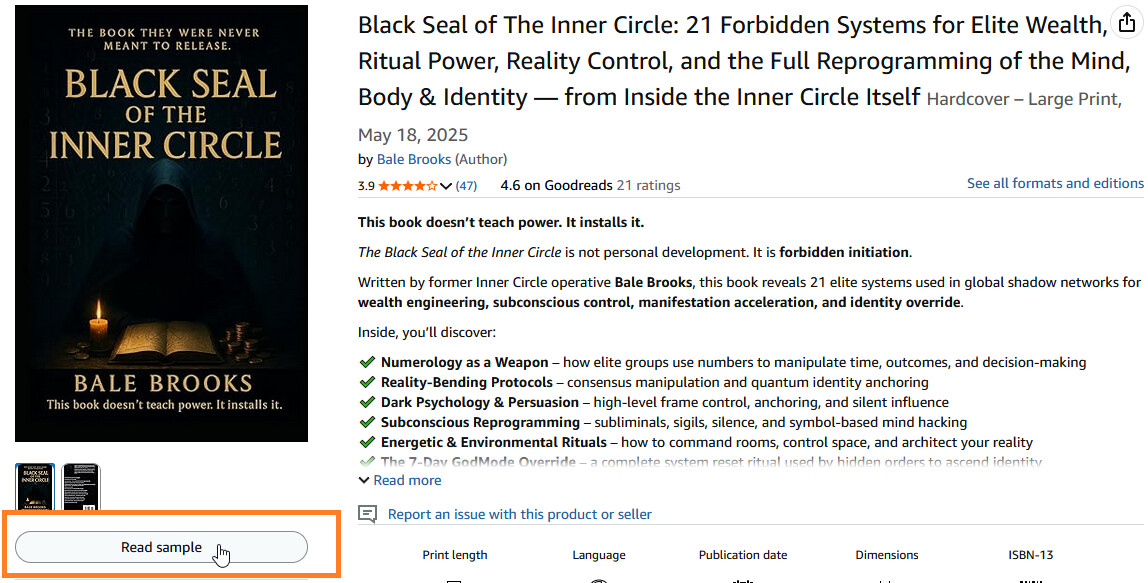This screenshot has height=583, width=1148.
Task: Open the rating breakdown dropdown arrow
Action: pos(446,186)
